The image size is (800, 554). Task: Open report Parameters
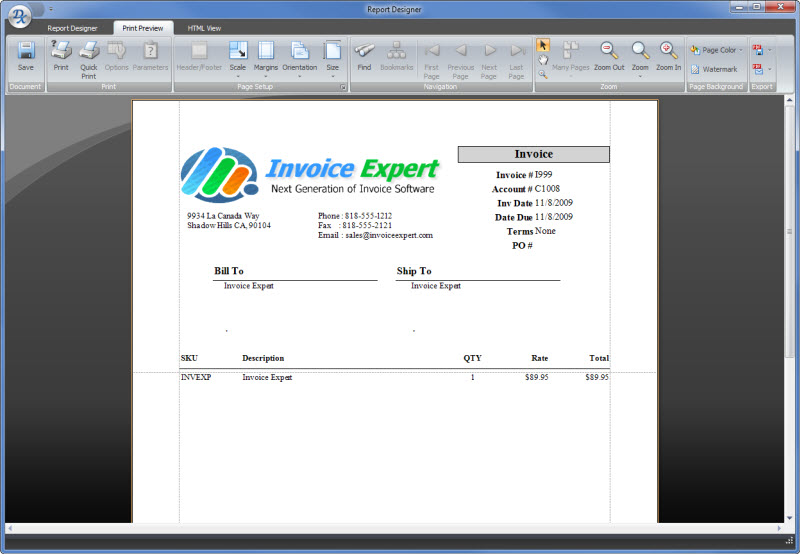[150, 57]
